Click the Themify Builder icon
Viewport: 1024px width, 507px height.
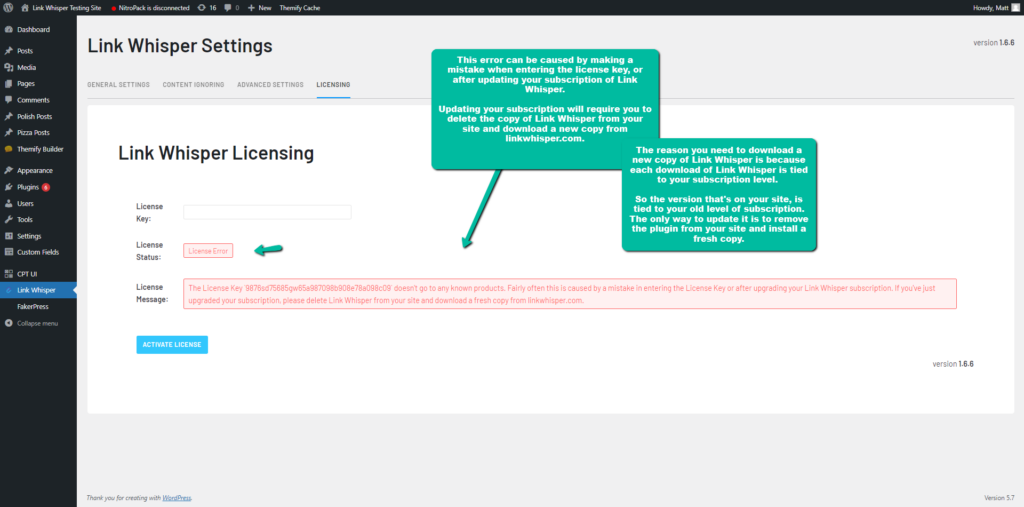8,149
